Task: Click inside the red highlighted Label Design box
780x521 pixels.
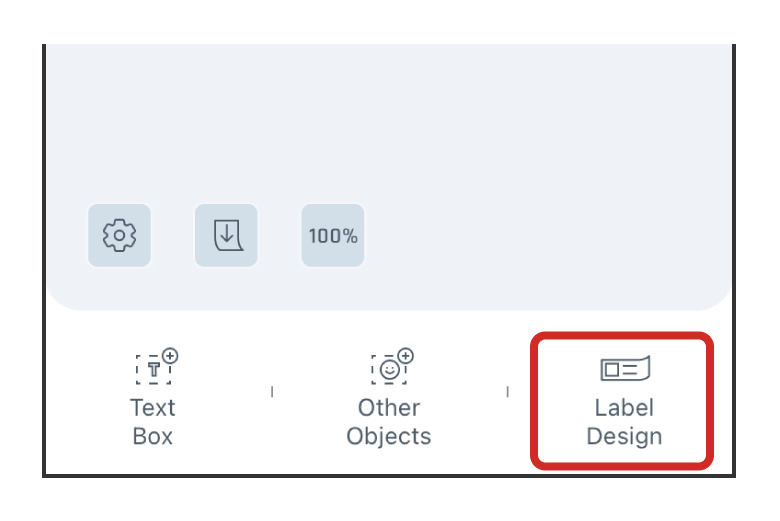Action: tap(624, 400)
